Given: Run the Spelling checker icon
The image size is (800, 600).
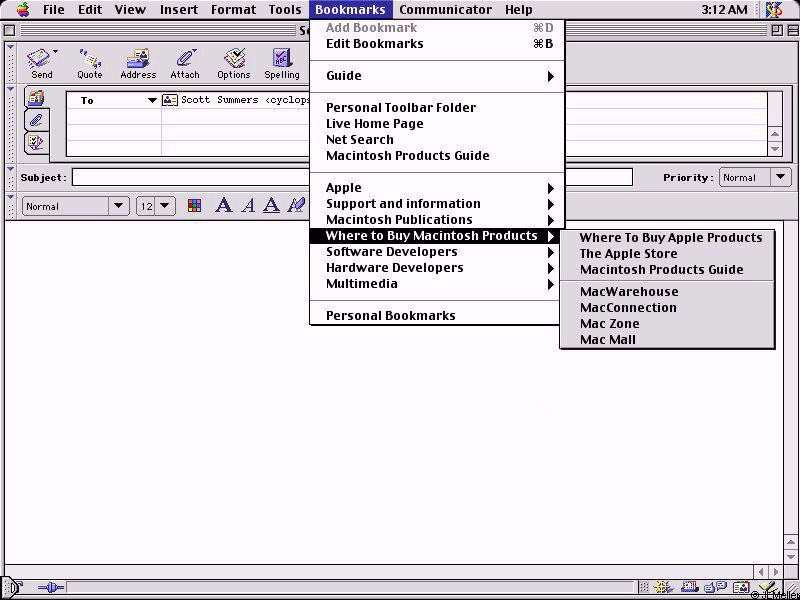Looking at the screenshot, I should (281, 58).
